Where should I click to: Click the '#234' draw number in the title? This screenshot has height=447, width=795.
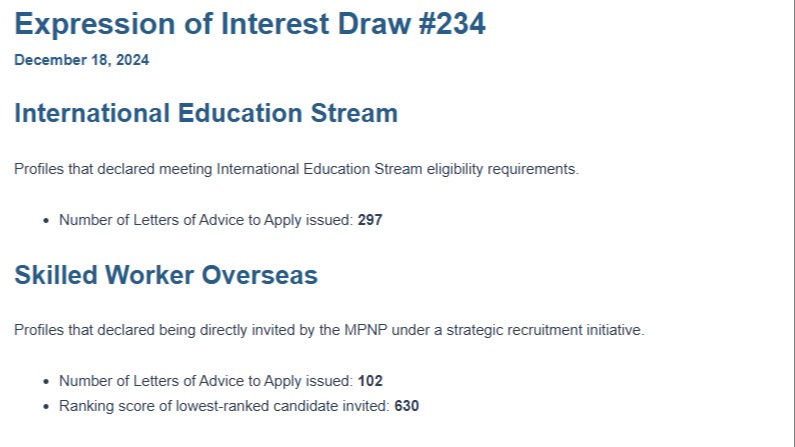pos(452,24)
